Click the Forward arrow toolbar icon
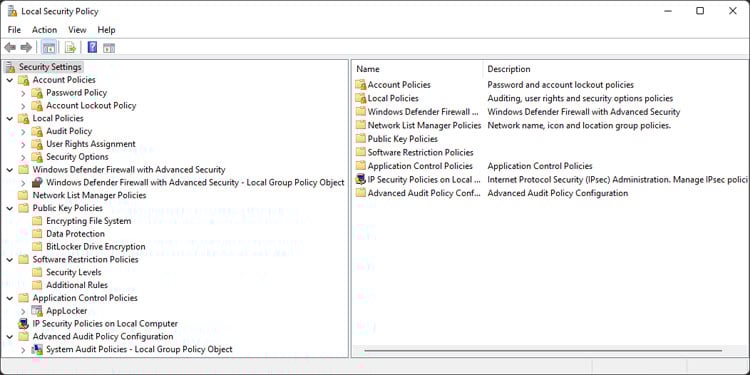The width and height of the screenshot is (750, 375). tap(26, 47)
